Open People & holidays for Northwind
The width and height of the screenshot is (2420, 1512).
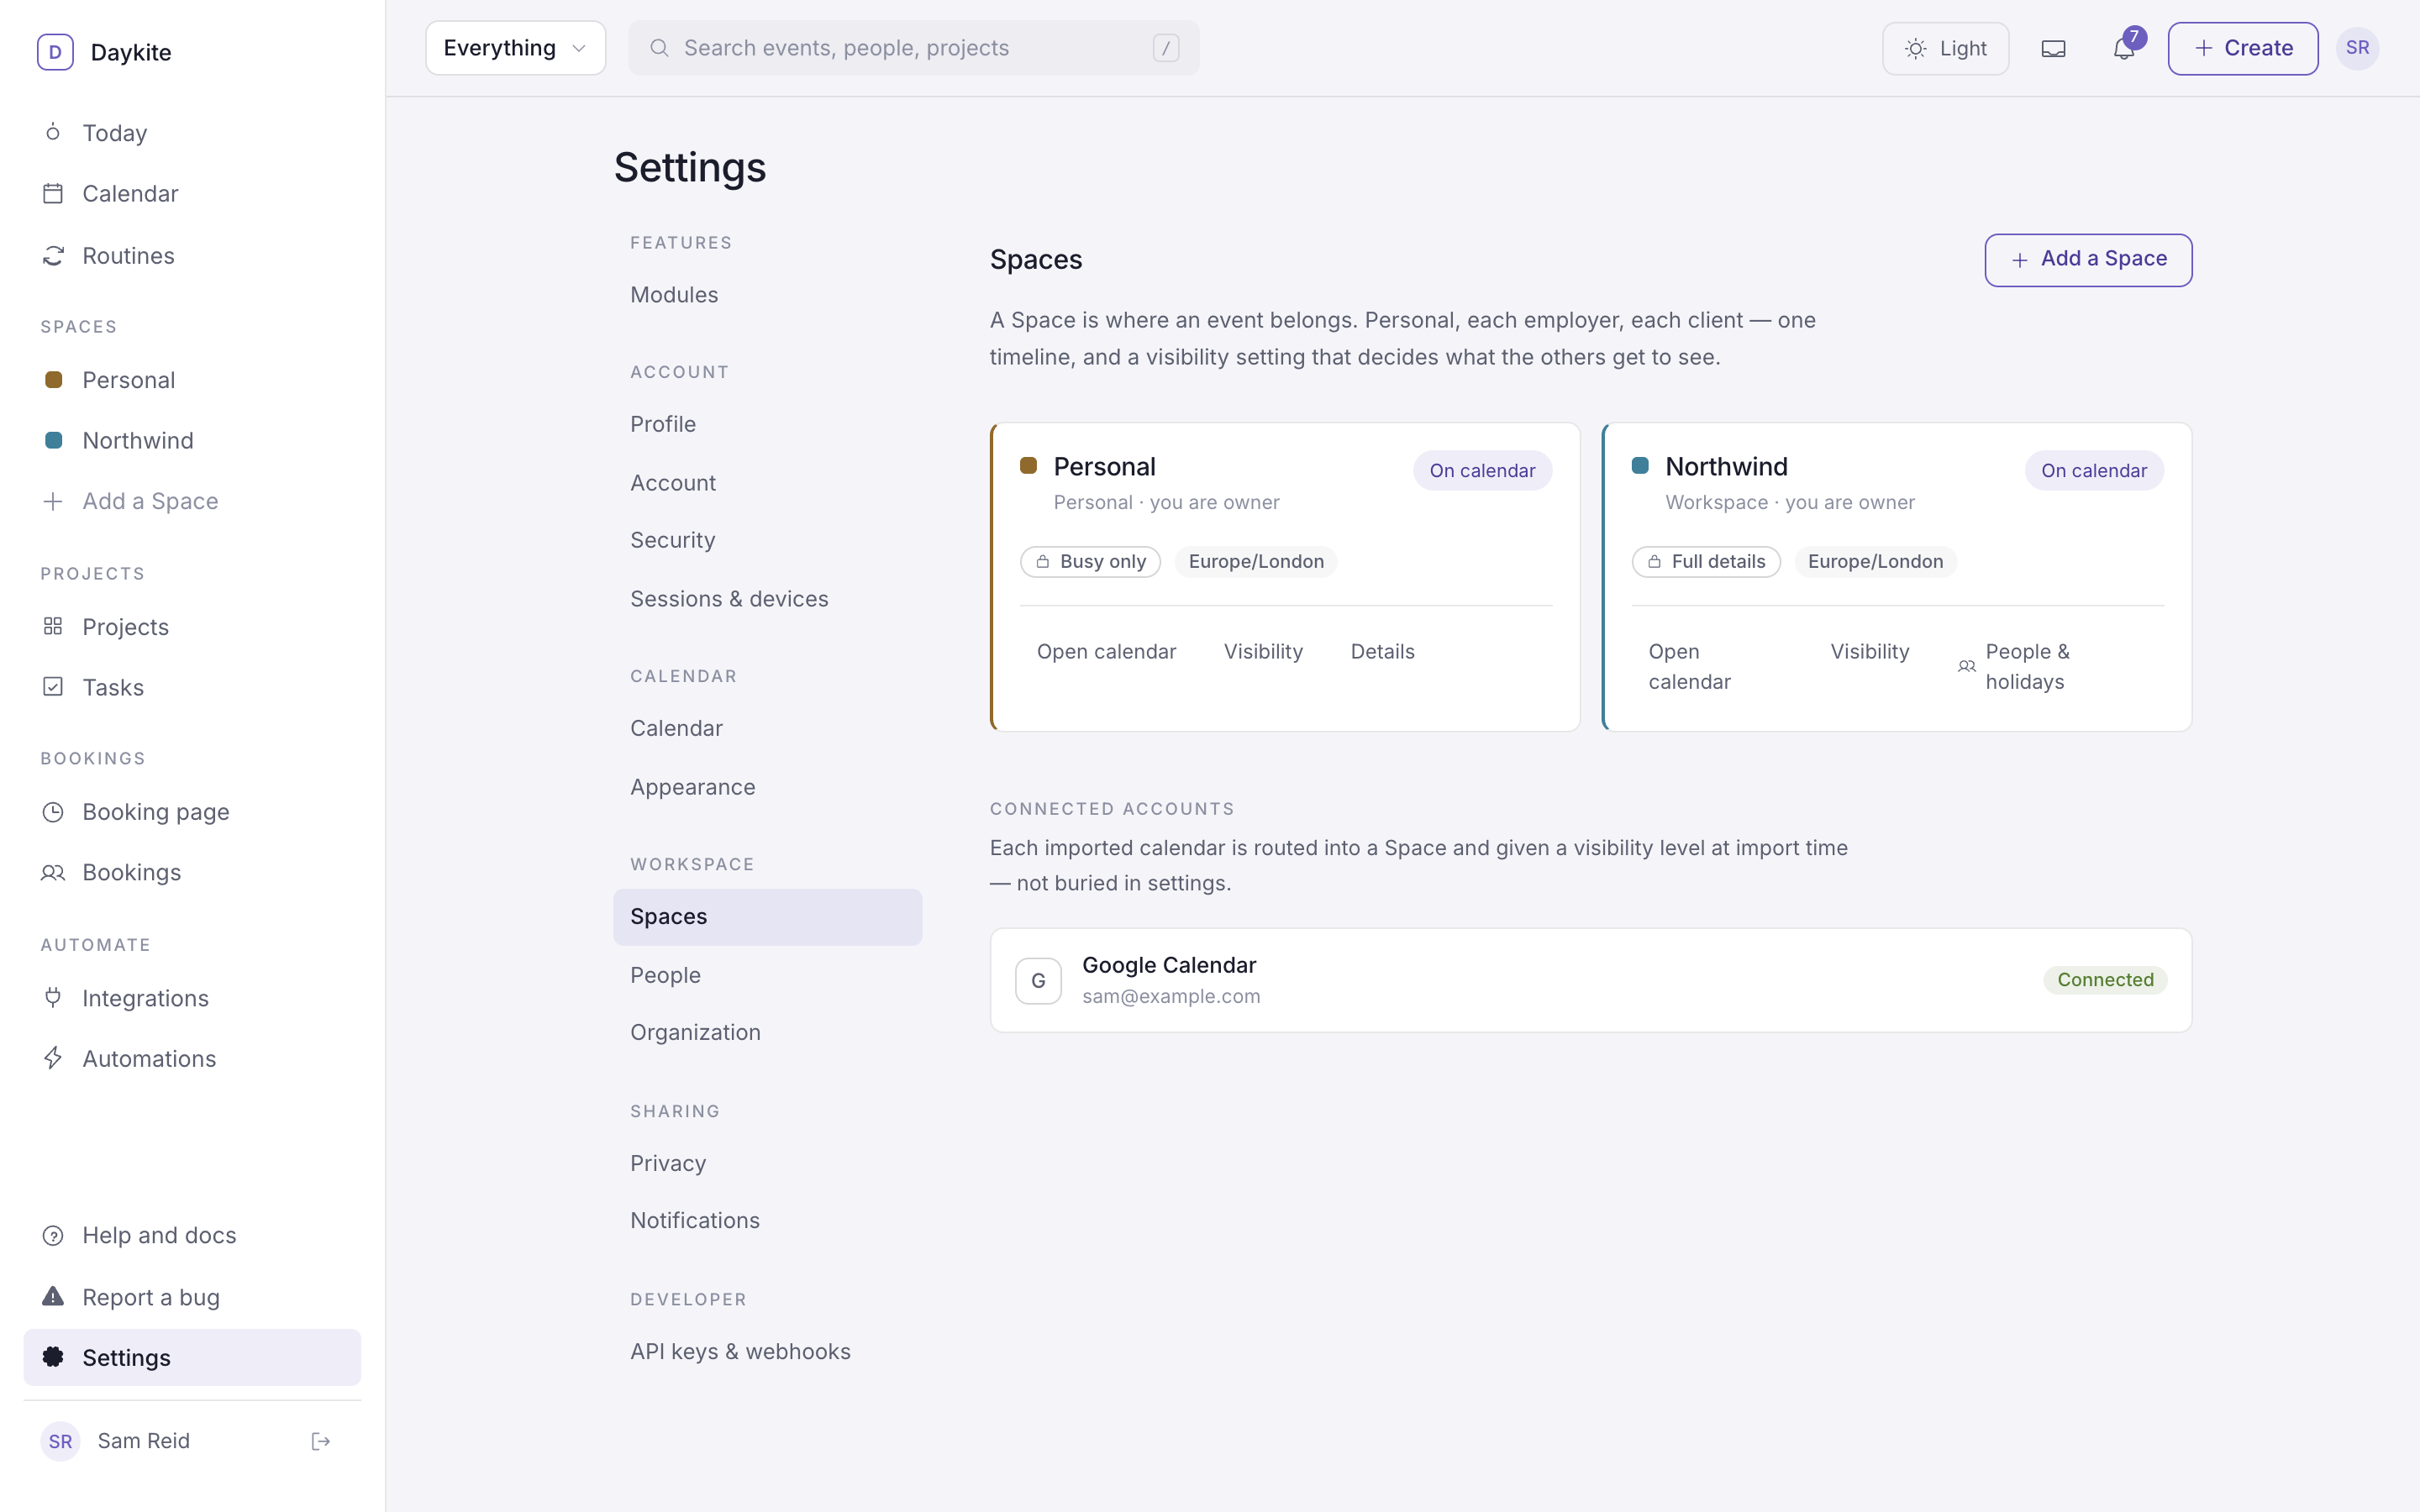click(2026, 667)
